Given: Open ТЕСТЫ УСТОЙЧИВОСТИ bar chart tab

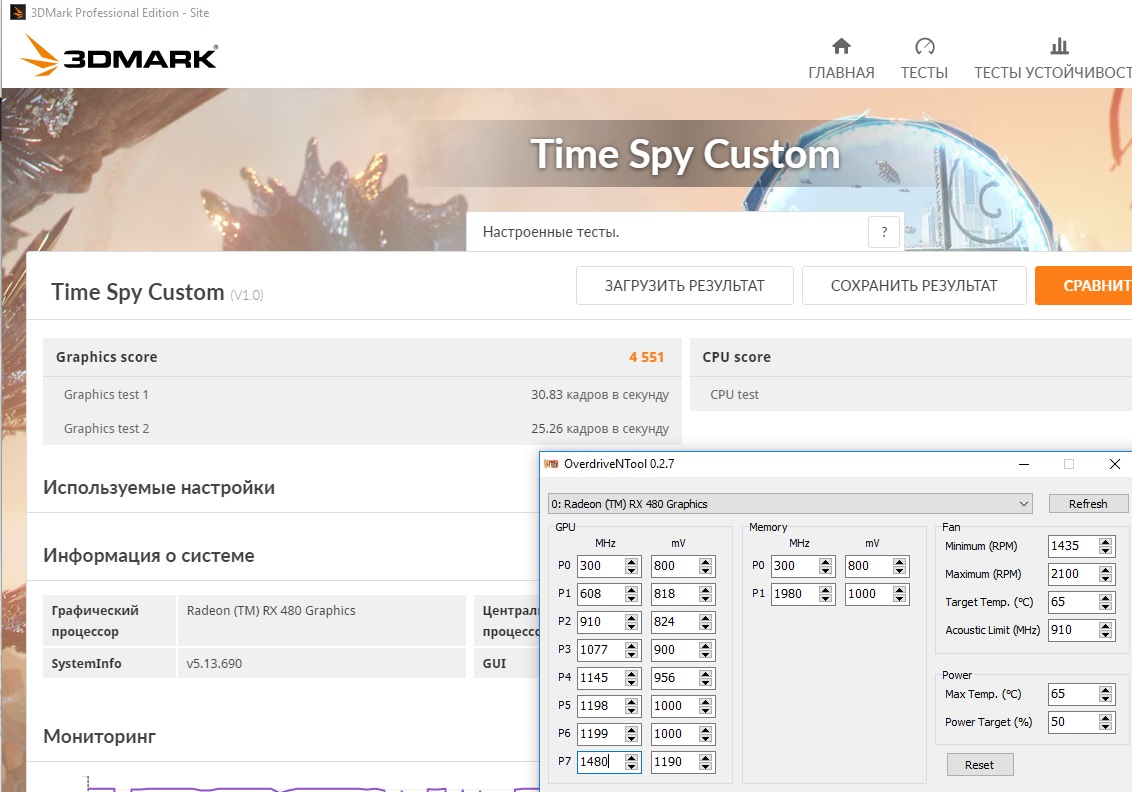Looking at the screenshot, I should tap(1053, 59).
